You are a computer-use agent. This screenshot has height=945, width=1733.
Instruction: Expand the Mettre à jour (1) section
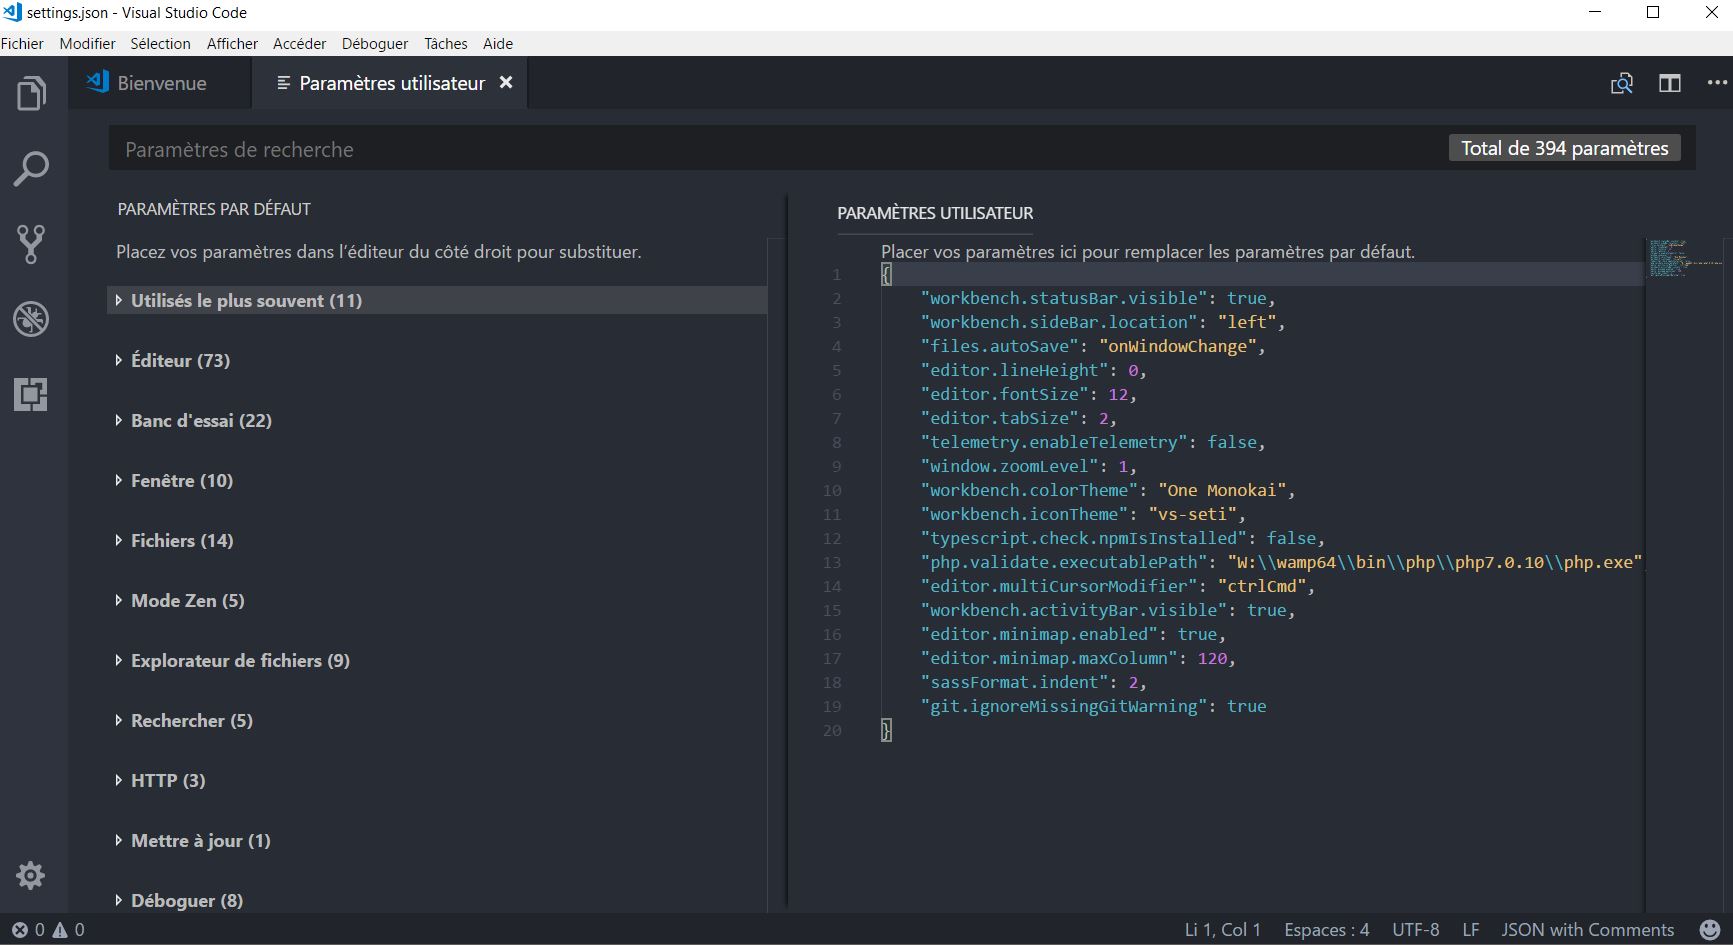coord(437,840)
